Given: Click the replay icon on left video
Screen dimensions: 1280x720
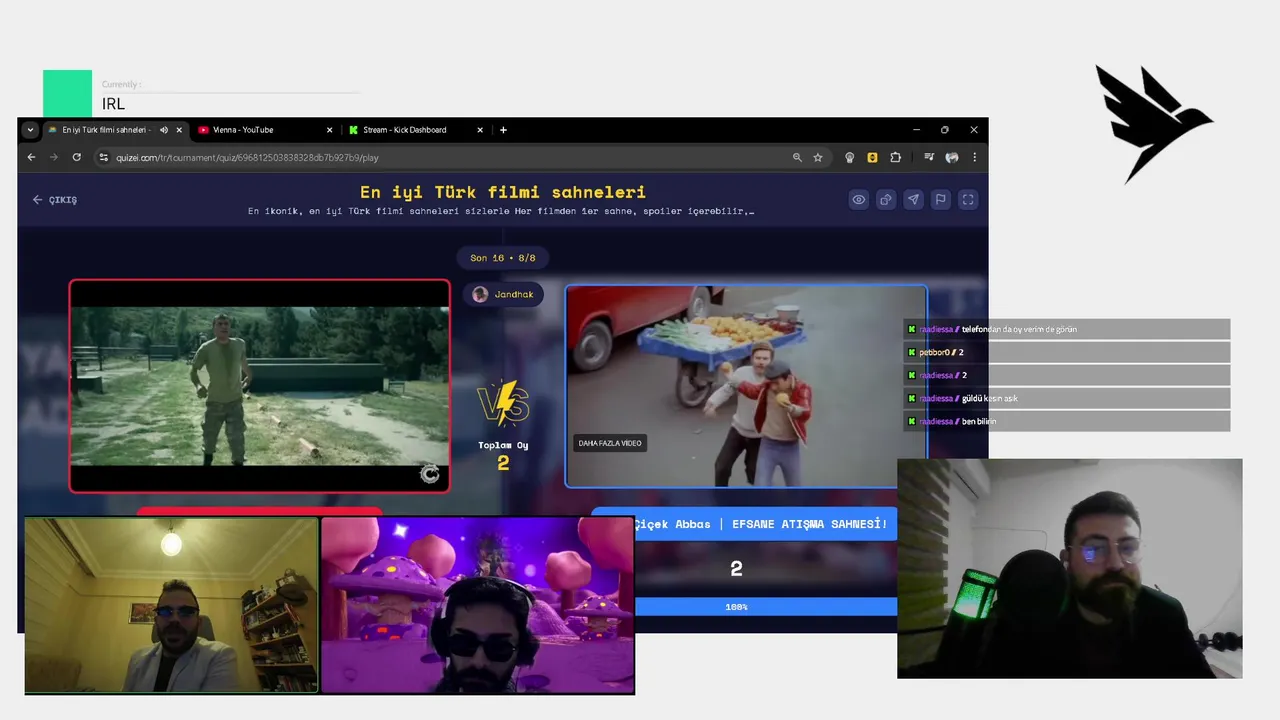Looking at the screenshot, I should coord(430,474).
